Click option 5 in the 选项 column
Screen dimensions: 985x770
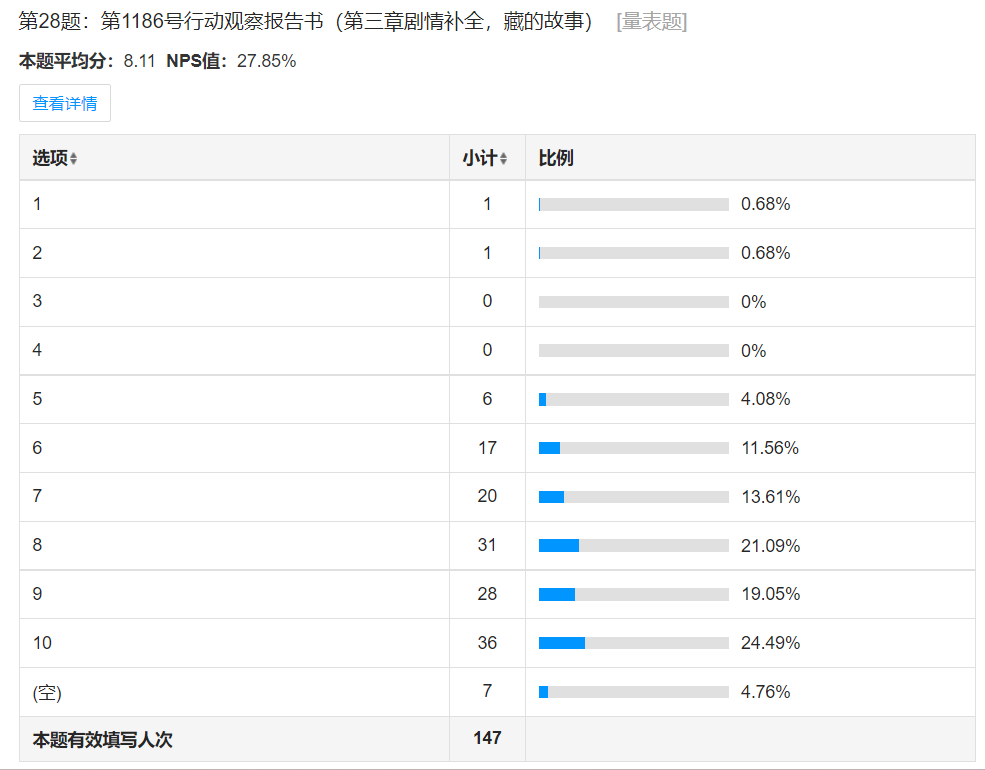(38, 399)
